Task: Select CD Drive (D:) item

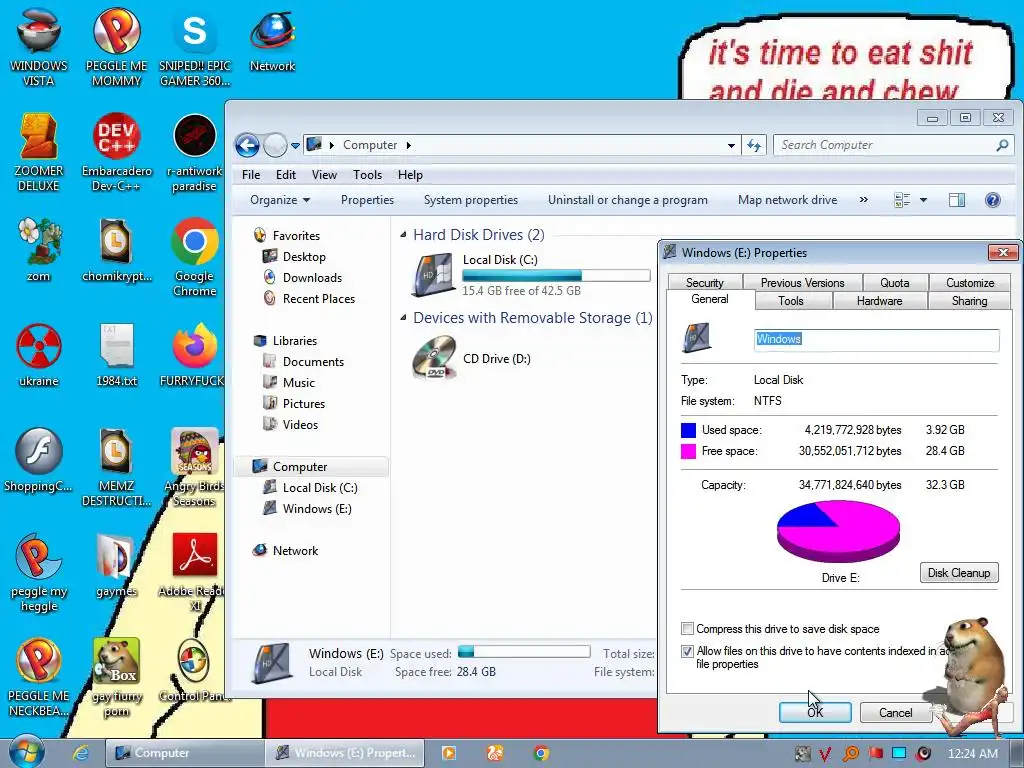Action: pyautogui.click(x=472, y=359)
